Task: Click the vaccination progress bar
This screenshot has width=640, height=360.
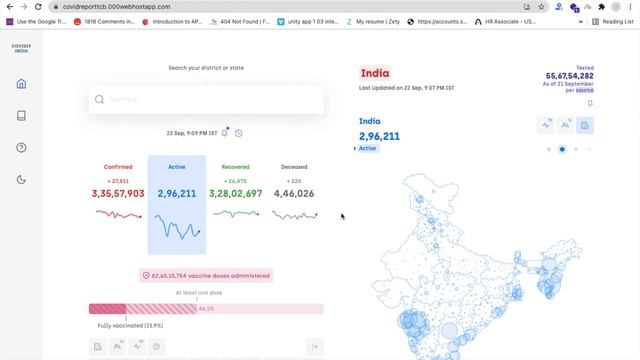Action: pyautogui.click(x=206, y=309)
